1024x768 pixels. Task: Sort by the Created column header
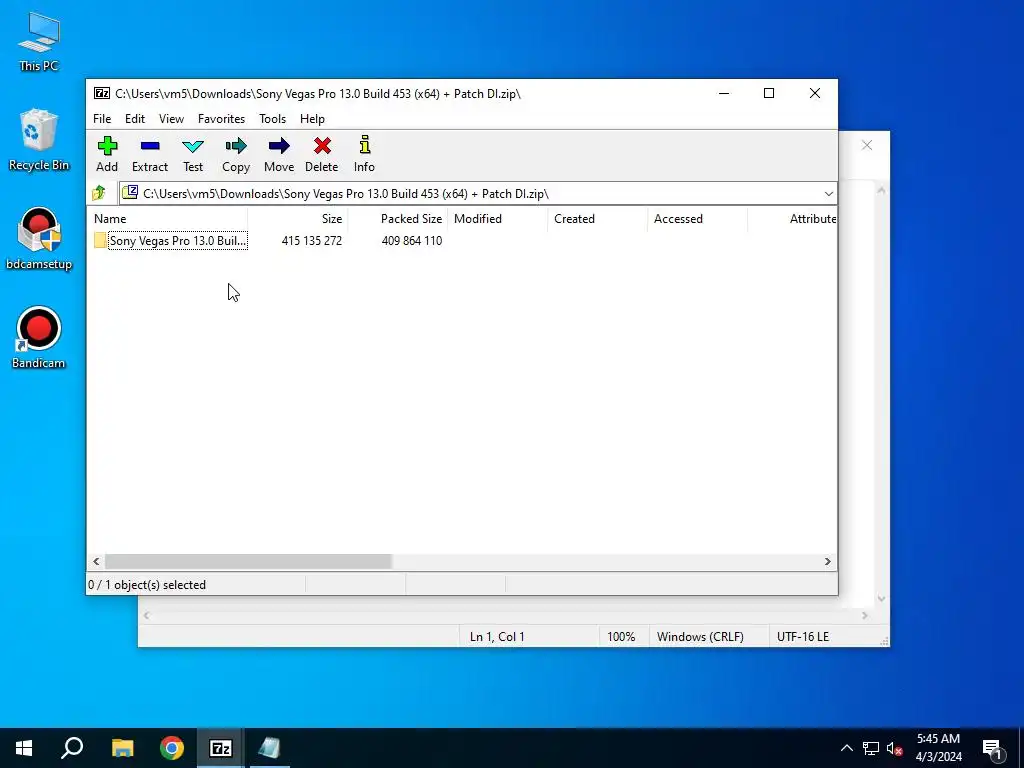(x=598, y=219)
